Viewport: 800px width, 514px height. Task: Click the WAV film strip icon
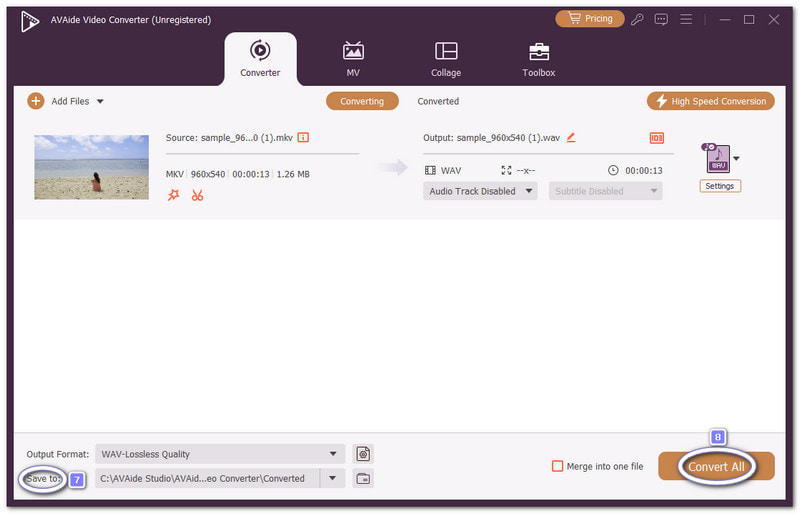(430, 170)
